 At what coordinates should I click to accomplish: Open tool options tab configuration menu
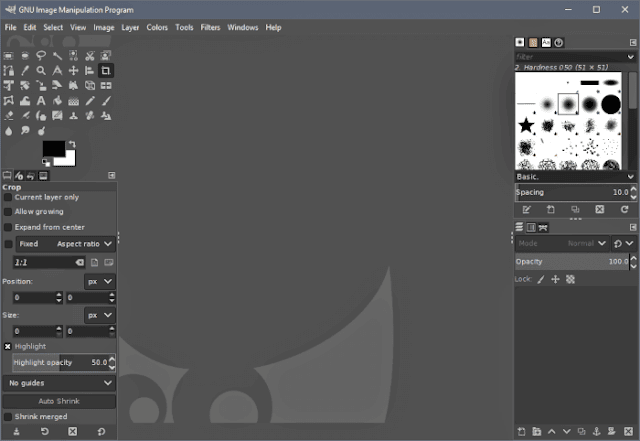click(111, 176)
